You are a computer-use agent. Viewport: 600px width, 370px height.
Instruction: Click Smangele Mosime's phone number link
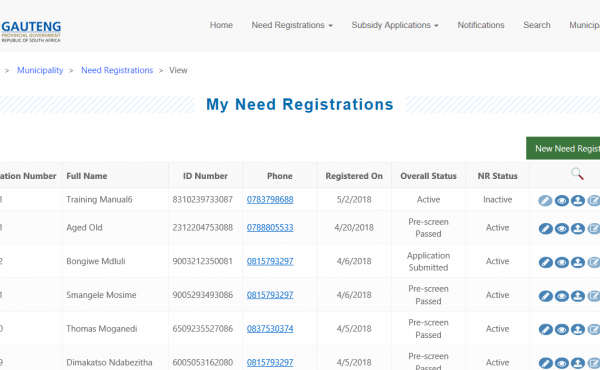pos(270,295)
